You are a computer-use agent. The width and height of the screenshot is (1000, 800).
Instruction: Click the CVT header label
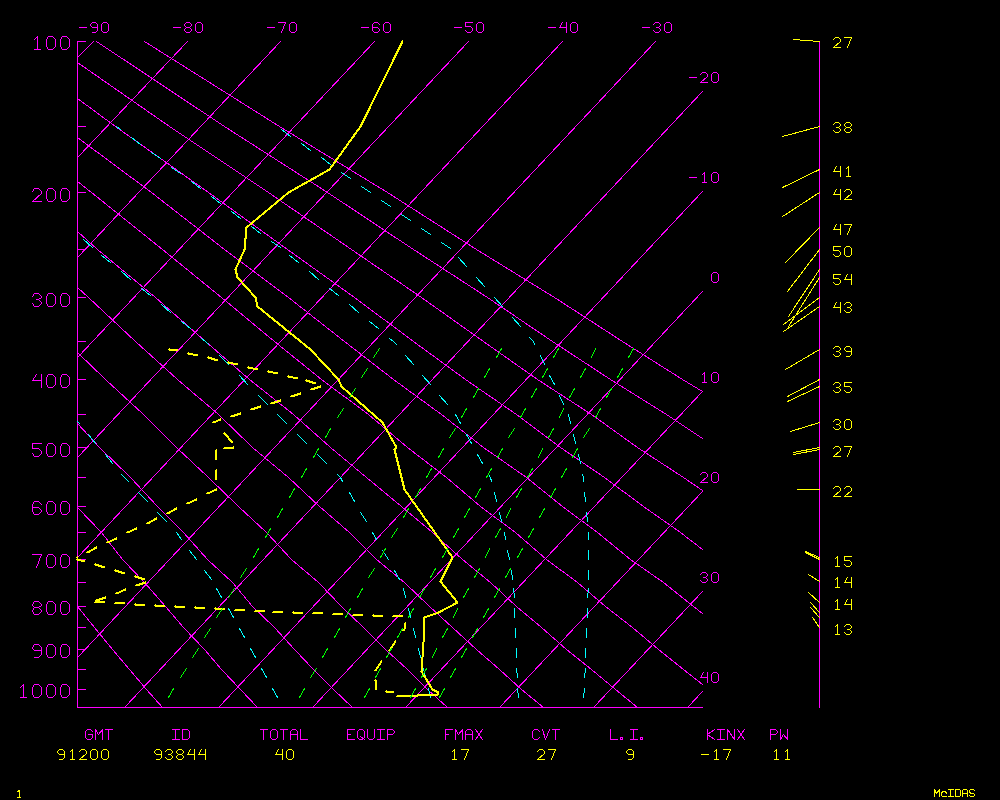tap(545, 735)
